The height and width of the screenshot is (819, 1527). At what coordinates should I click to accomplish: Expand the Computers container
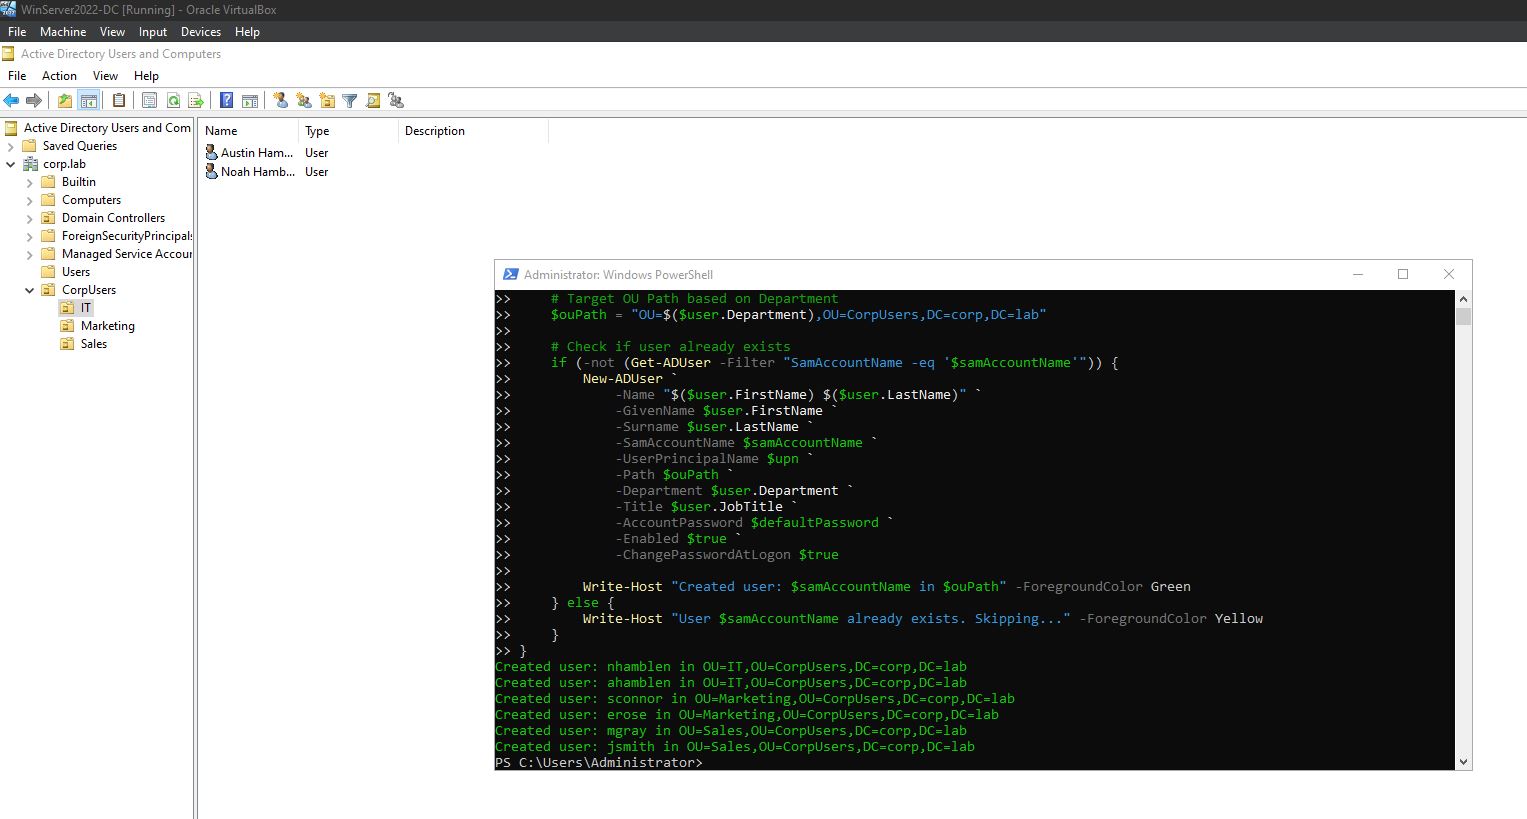click(29, 200)
